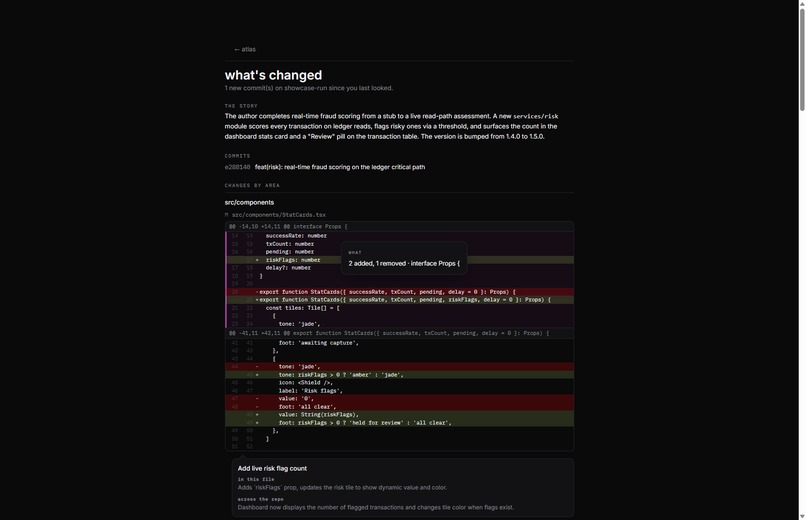
Task: Click the 'across the repo' explanation text
Action: [x=375, y=507]
